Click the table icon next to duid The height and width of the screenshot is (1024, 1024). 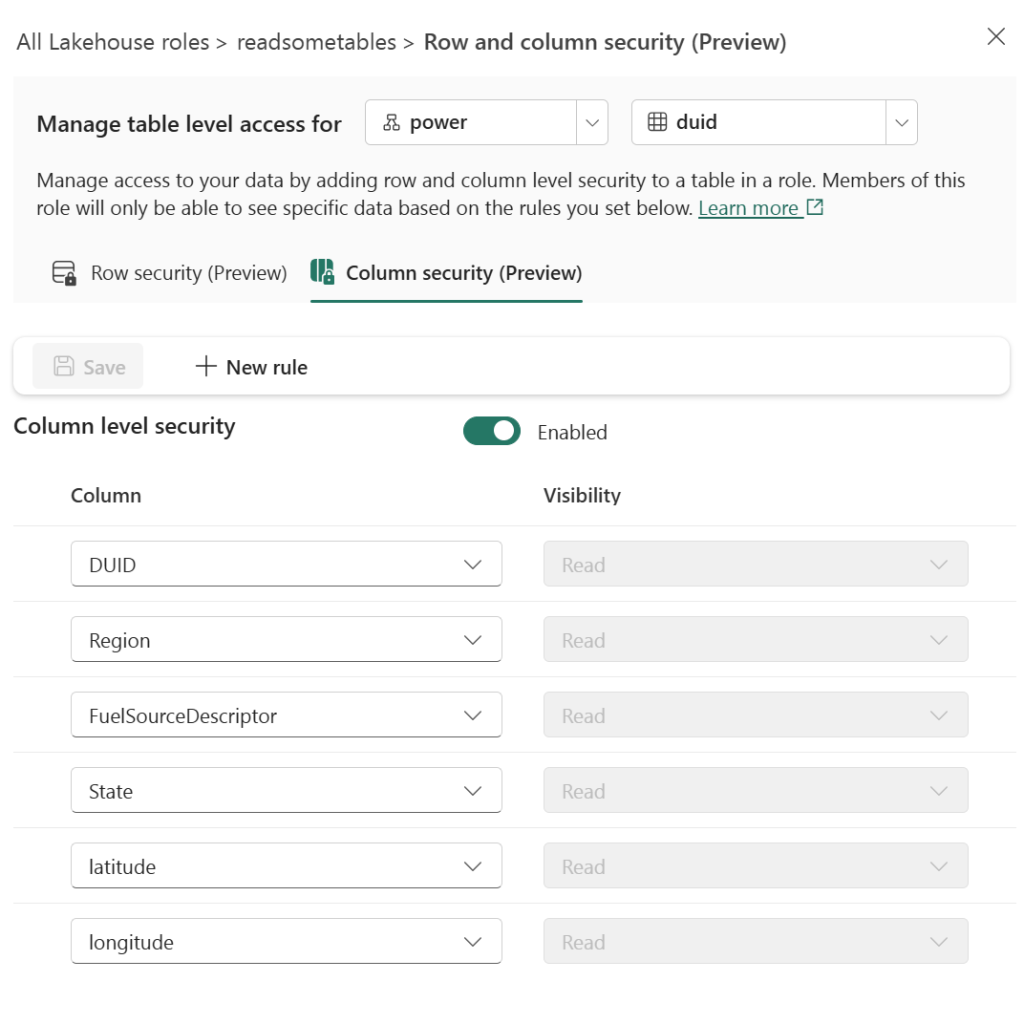[x=657, y=122]
